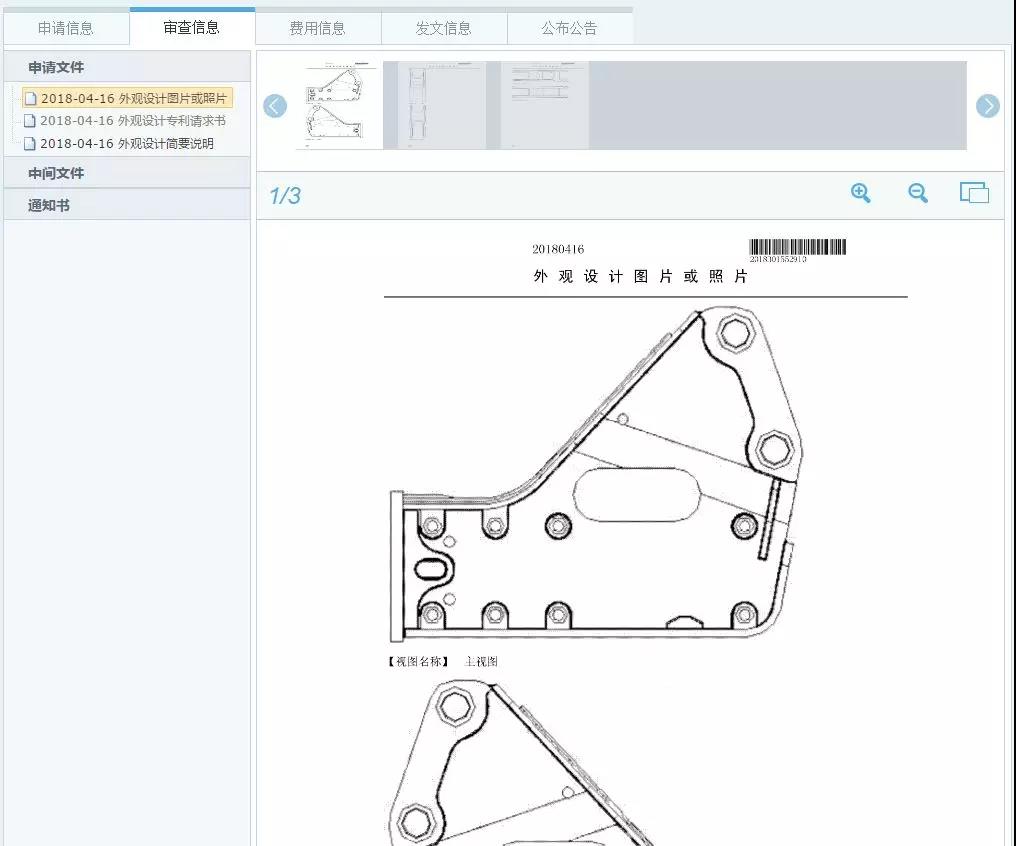Viewport: 1016px width, 846px height.
Task: Click file icon beside 外观设计图片或照片
Action: [x=30, y=98]
